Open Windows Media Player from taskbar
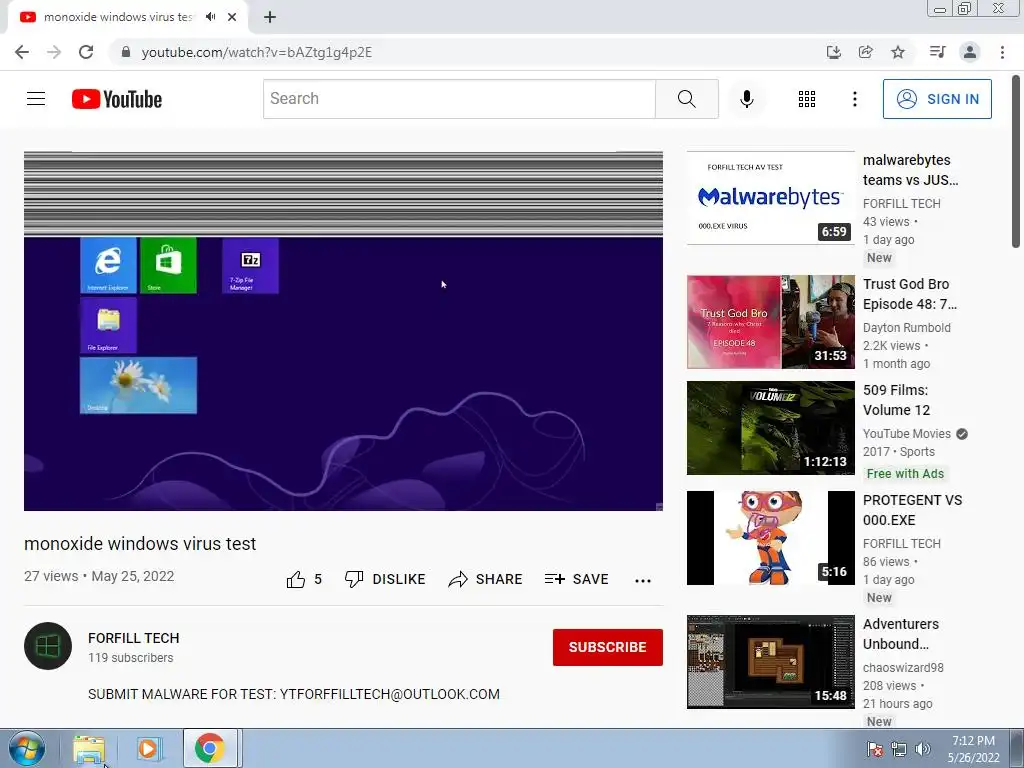1024x768 pixels. [149, 749]
